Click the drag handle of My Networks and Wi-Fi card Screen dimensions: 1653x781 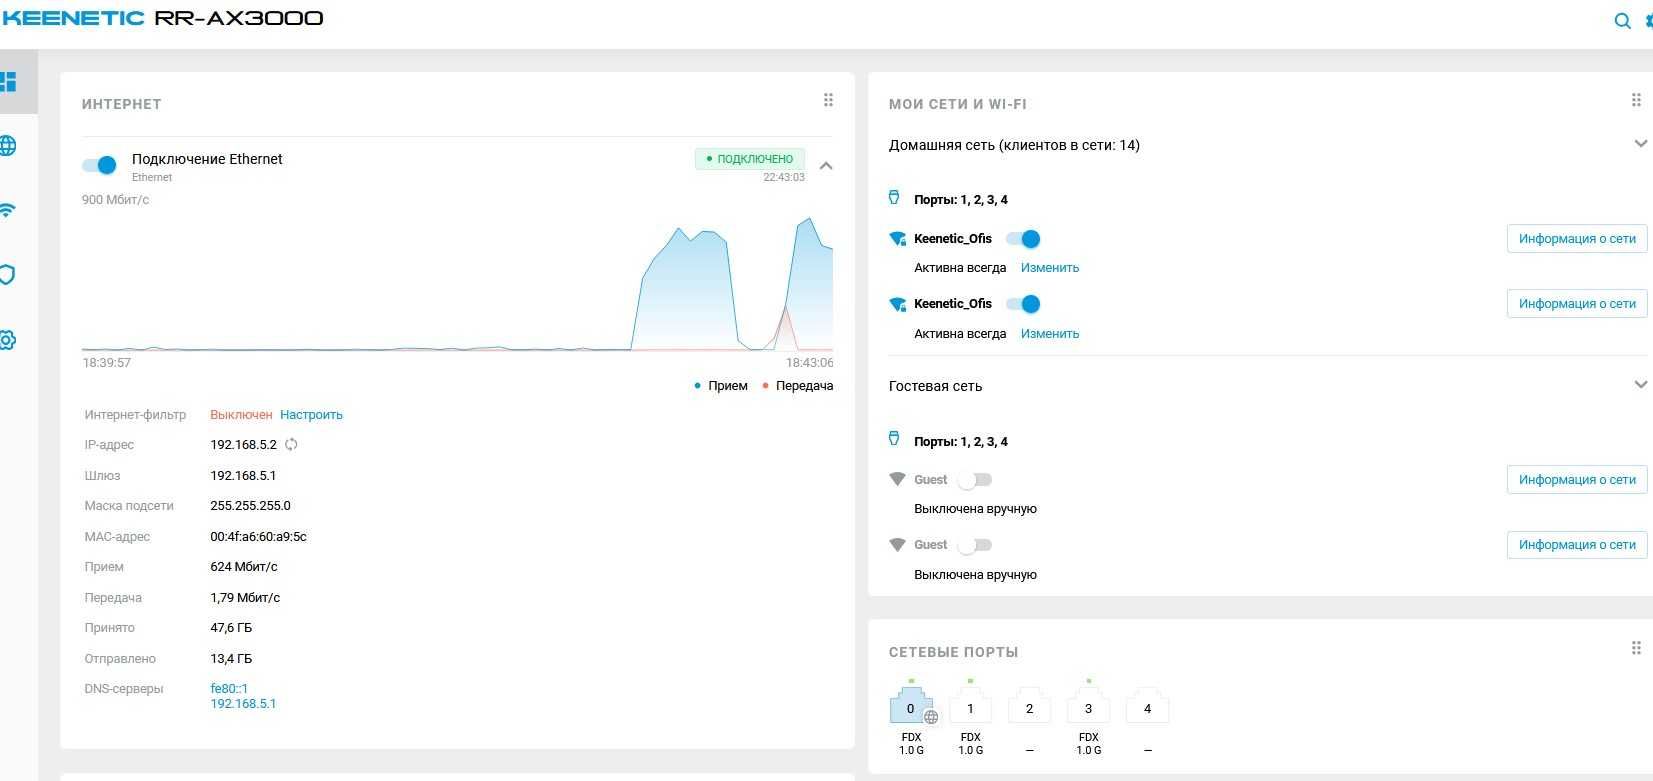click(x=1636, y=100)
